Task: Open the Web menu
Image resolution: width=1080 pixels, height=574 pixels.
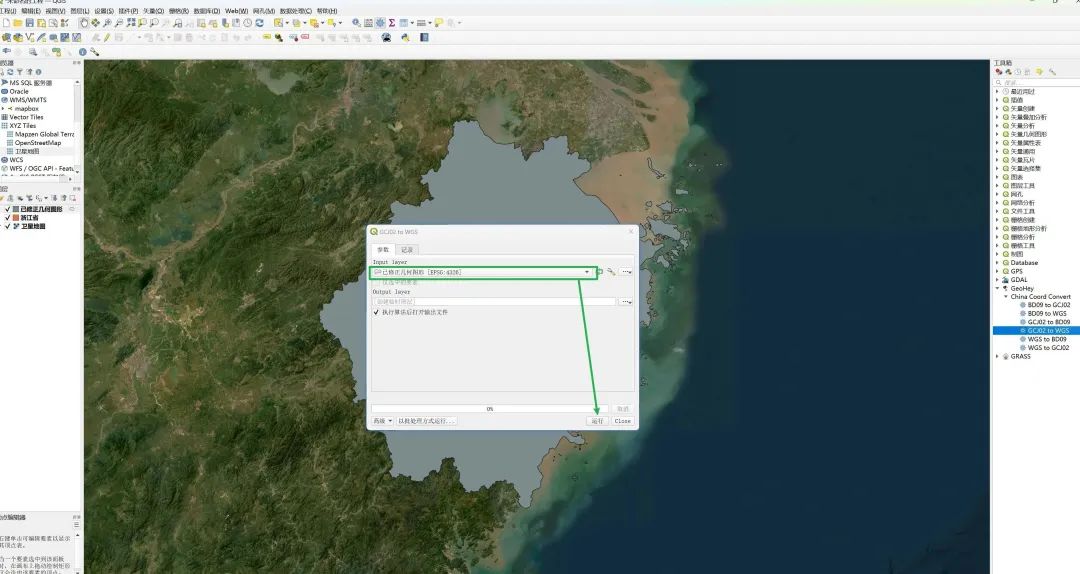Action: [236, 11]
